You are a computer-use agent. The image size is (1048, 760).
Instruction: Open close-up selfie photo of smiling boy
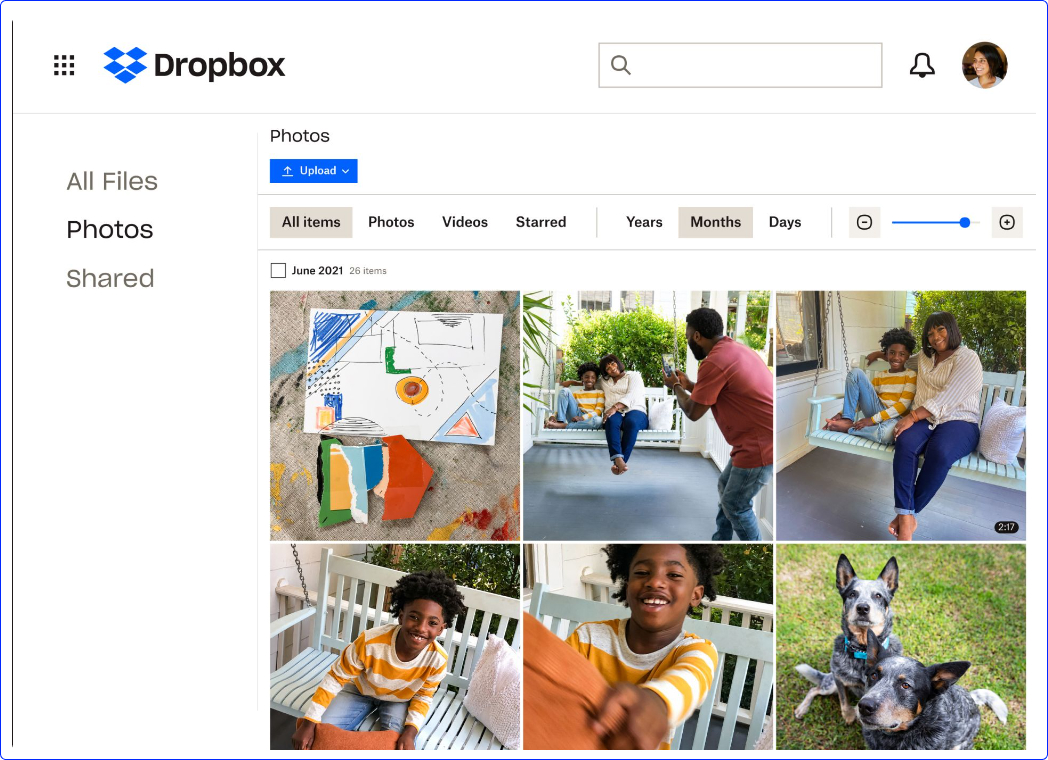pos(648,646)
